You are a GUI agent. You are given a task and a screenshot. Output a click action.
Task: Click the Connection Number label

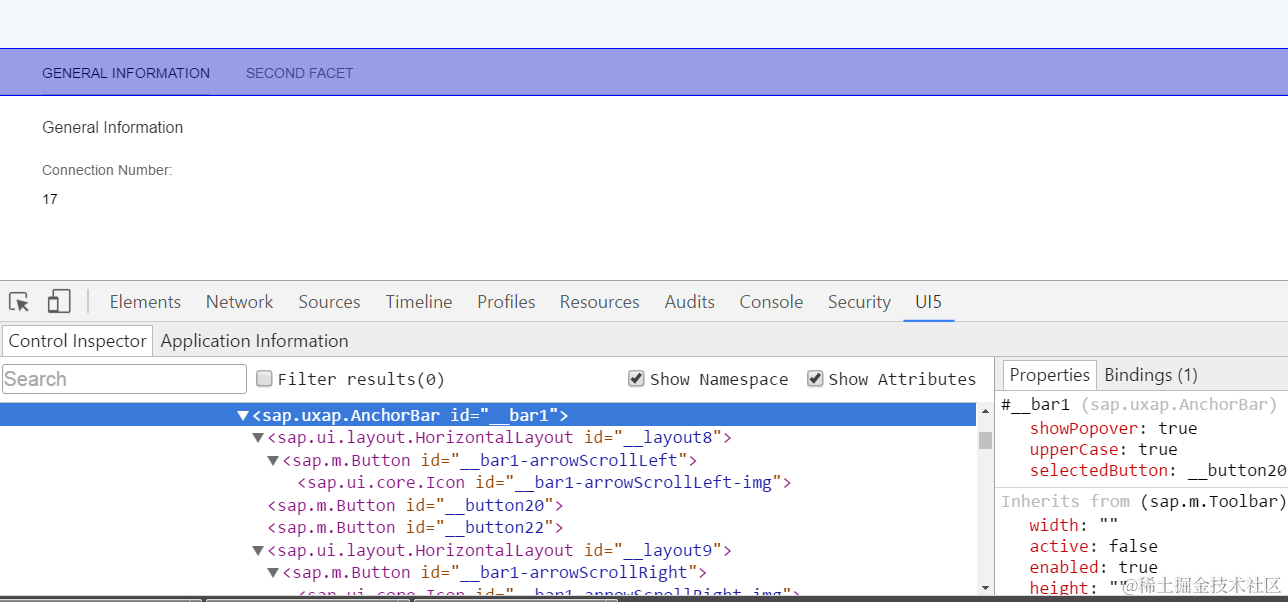(x=107, y=170)
